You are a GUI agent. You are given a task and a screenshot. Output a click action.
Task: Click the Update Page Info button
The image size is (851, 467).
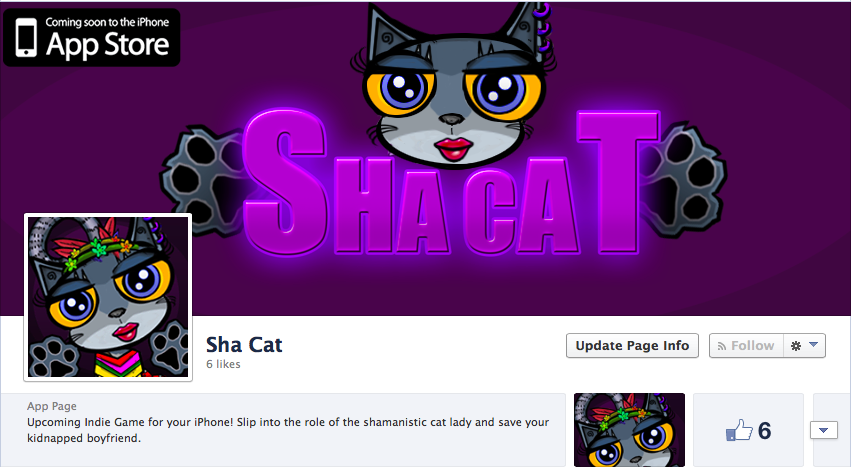632,346
